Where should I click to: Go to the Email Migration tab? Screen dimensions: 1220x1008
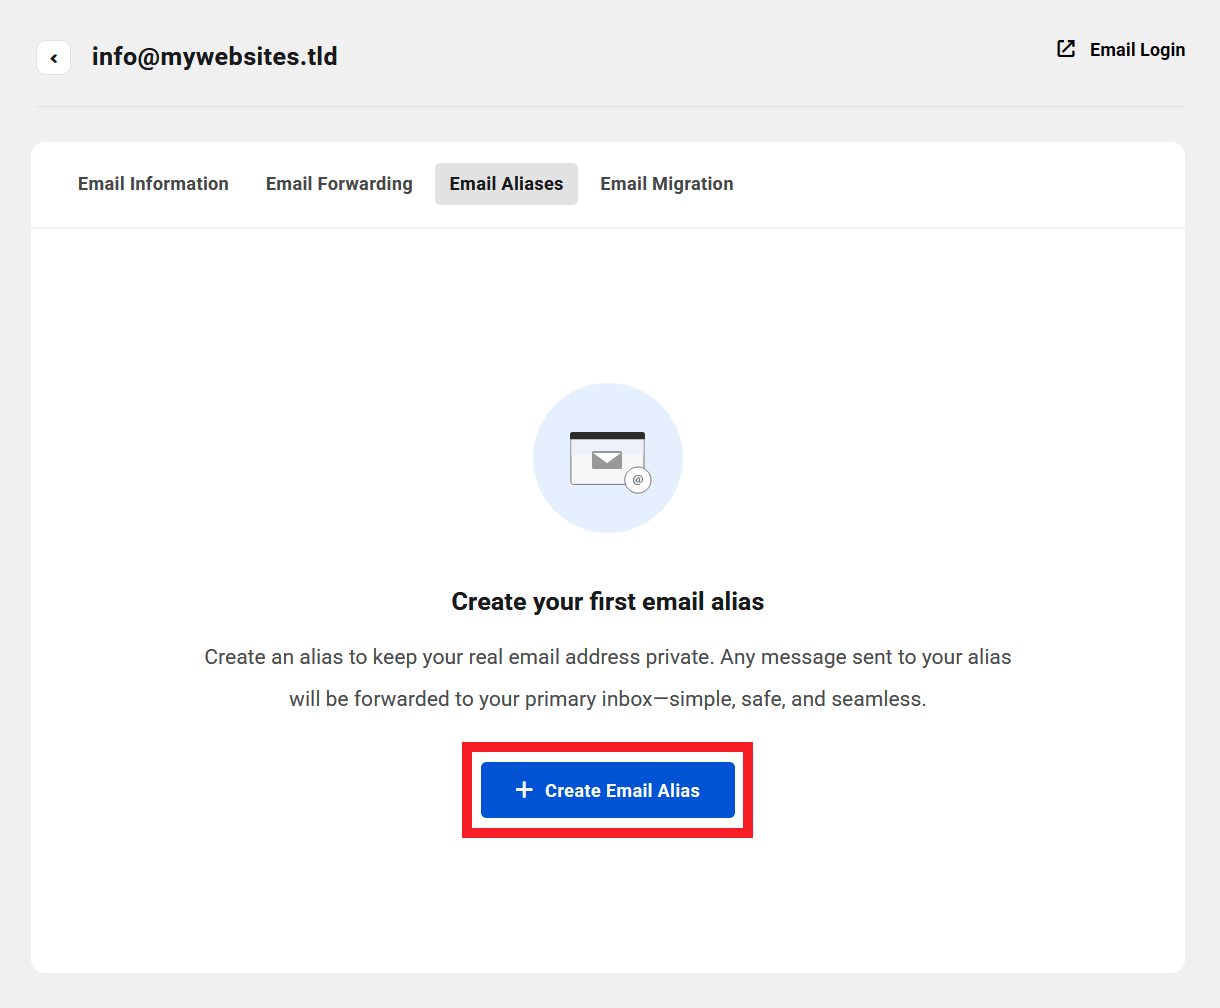pos(667,184)
